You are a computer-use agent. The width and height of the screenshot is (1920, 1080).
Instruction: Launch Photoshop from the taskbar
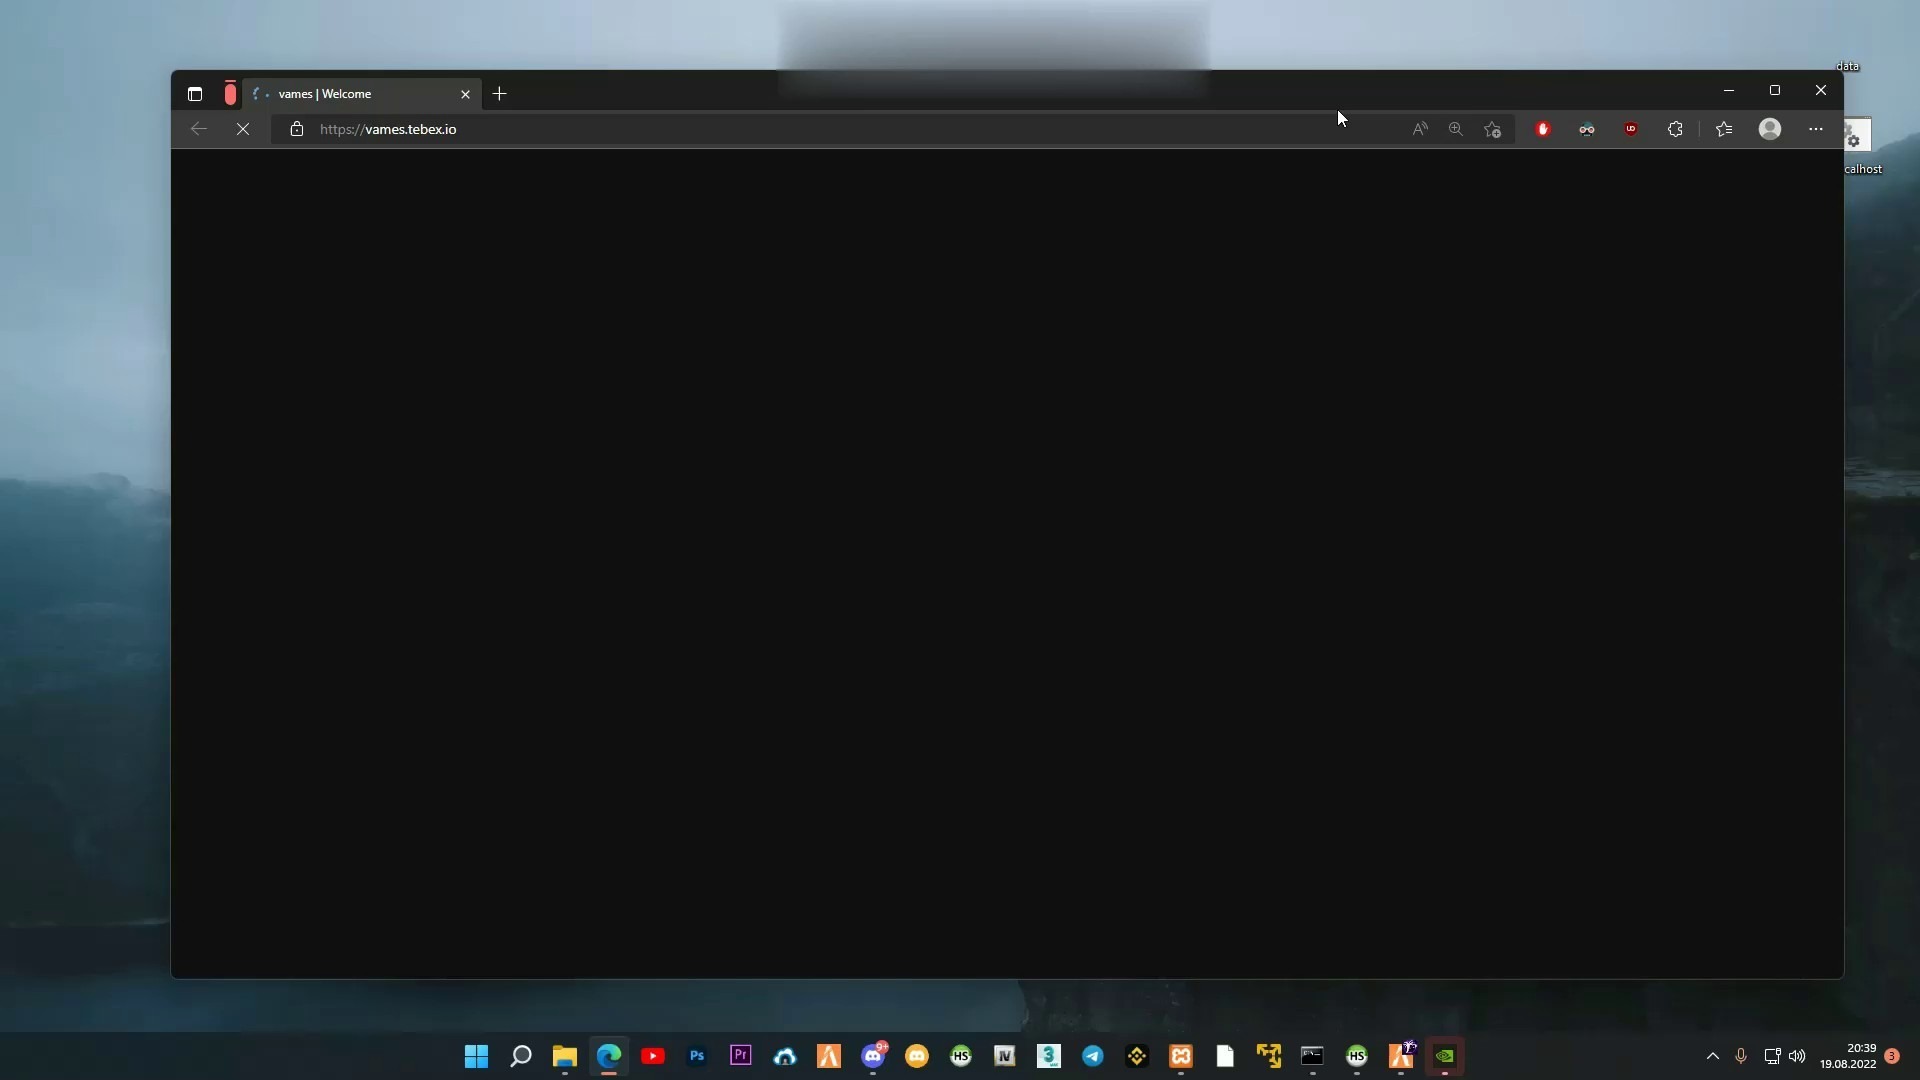click(697, 1056)
